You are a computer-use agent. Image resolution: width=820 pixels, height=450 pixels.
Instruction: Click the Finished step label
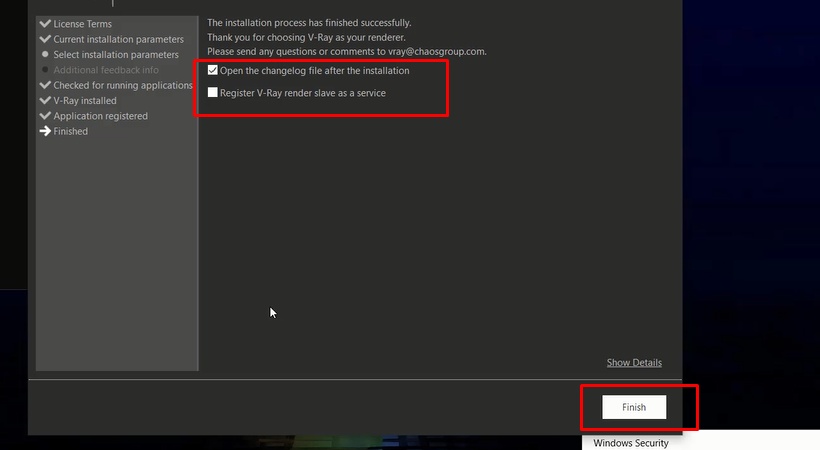[71, 131]
